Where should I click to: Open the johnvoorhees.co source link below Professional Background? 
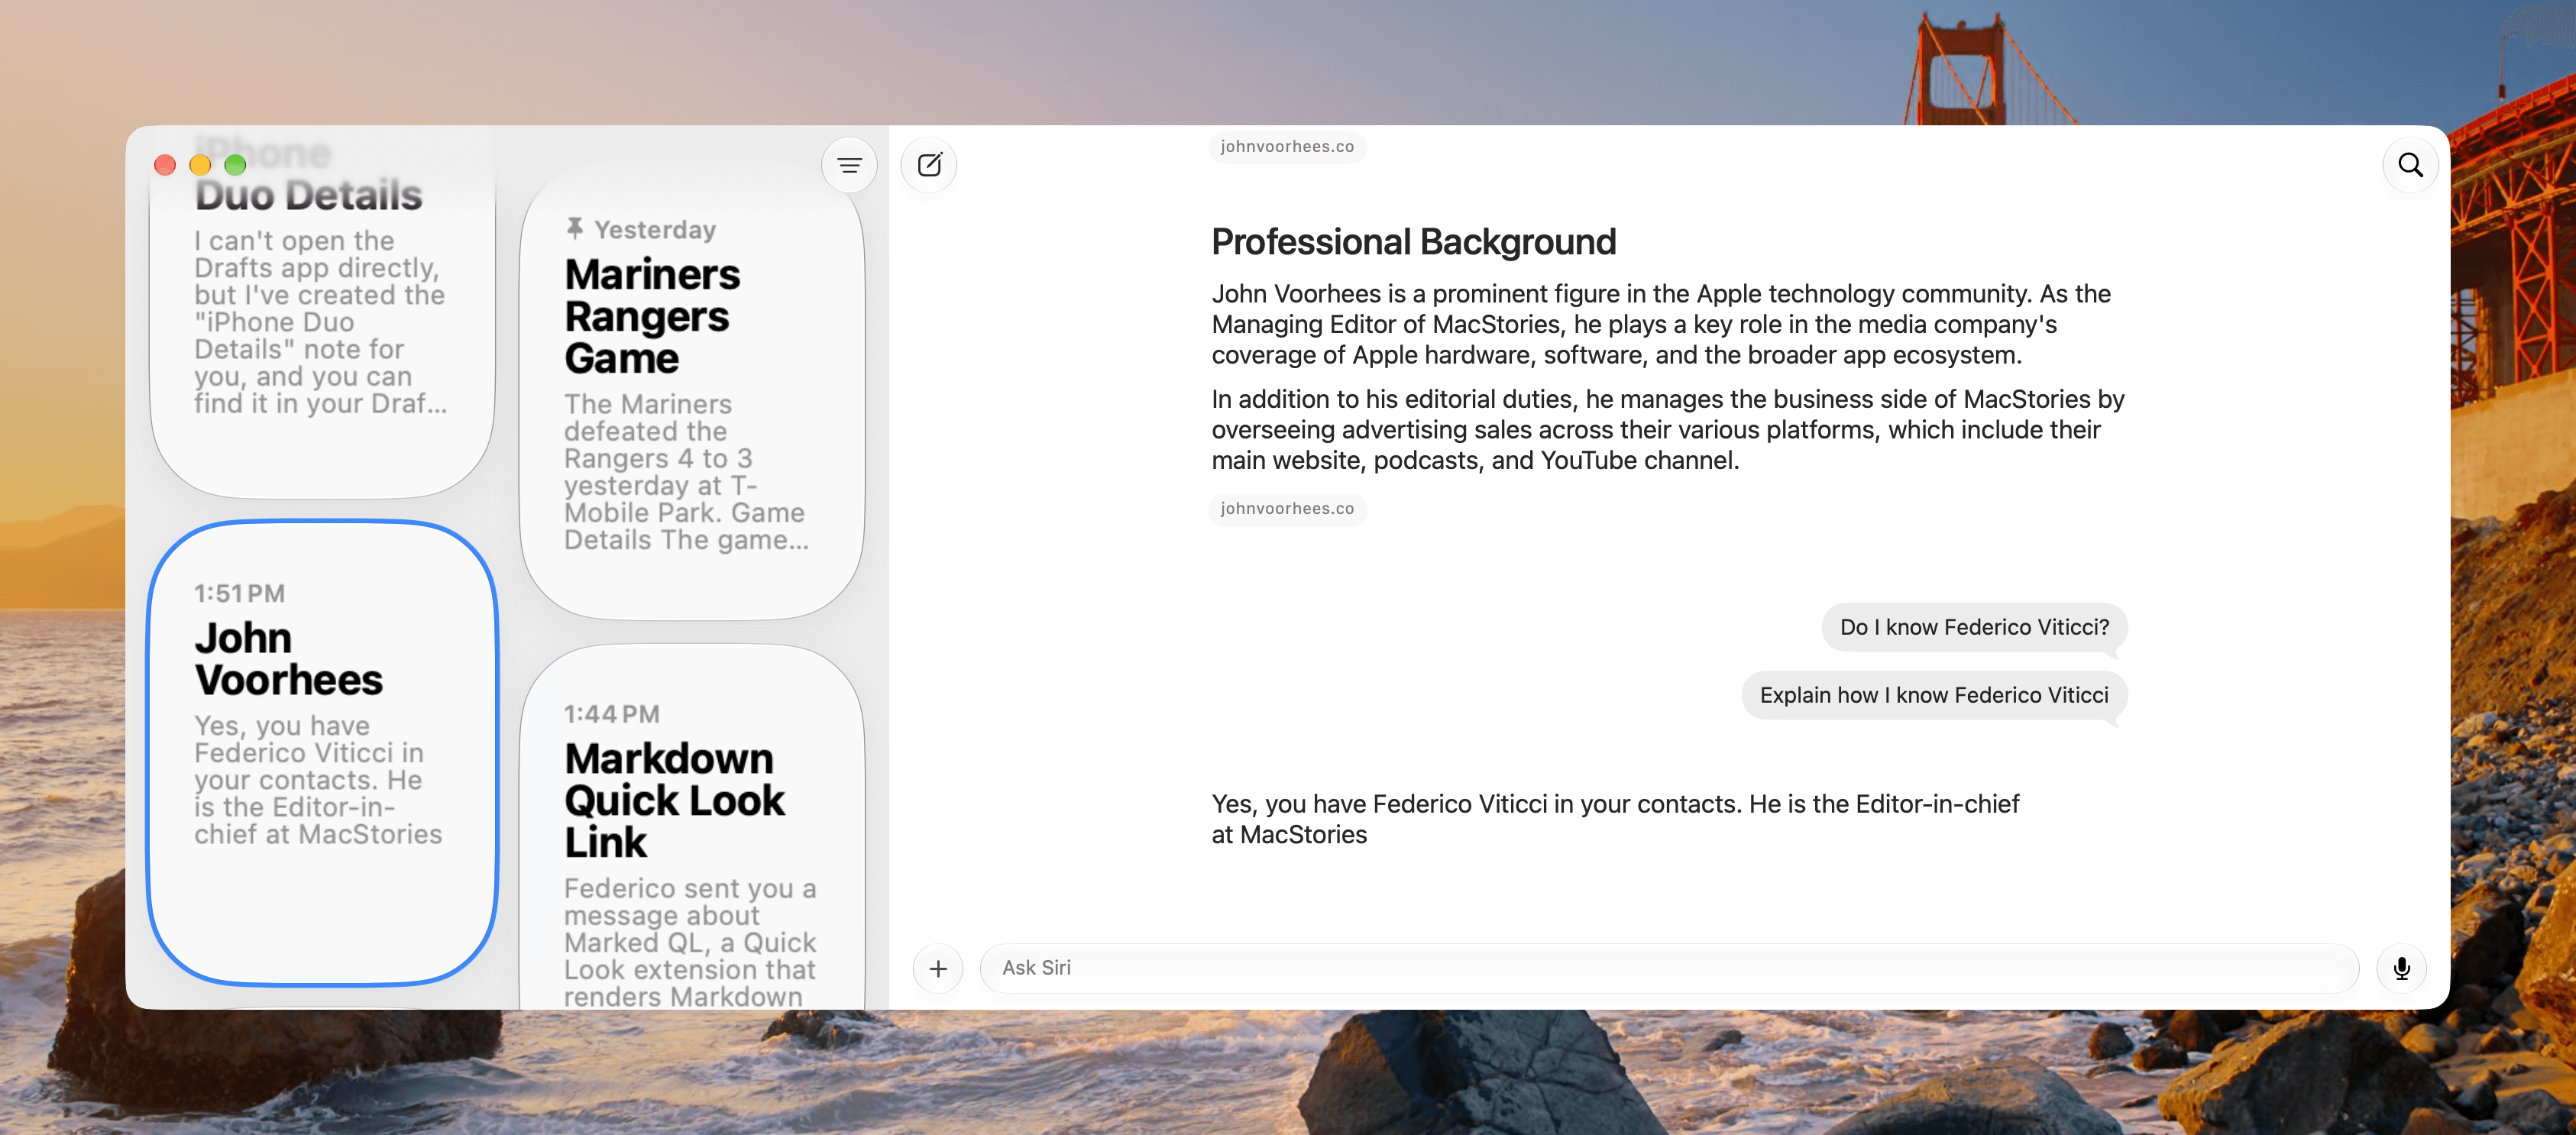tap(1287, 509)
